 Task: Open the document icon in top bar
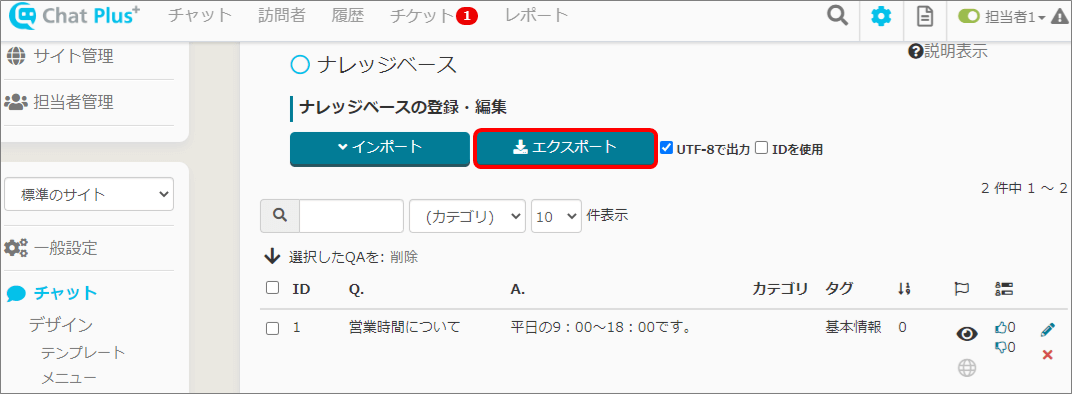click(x=924, y=16)
